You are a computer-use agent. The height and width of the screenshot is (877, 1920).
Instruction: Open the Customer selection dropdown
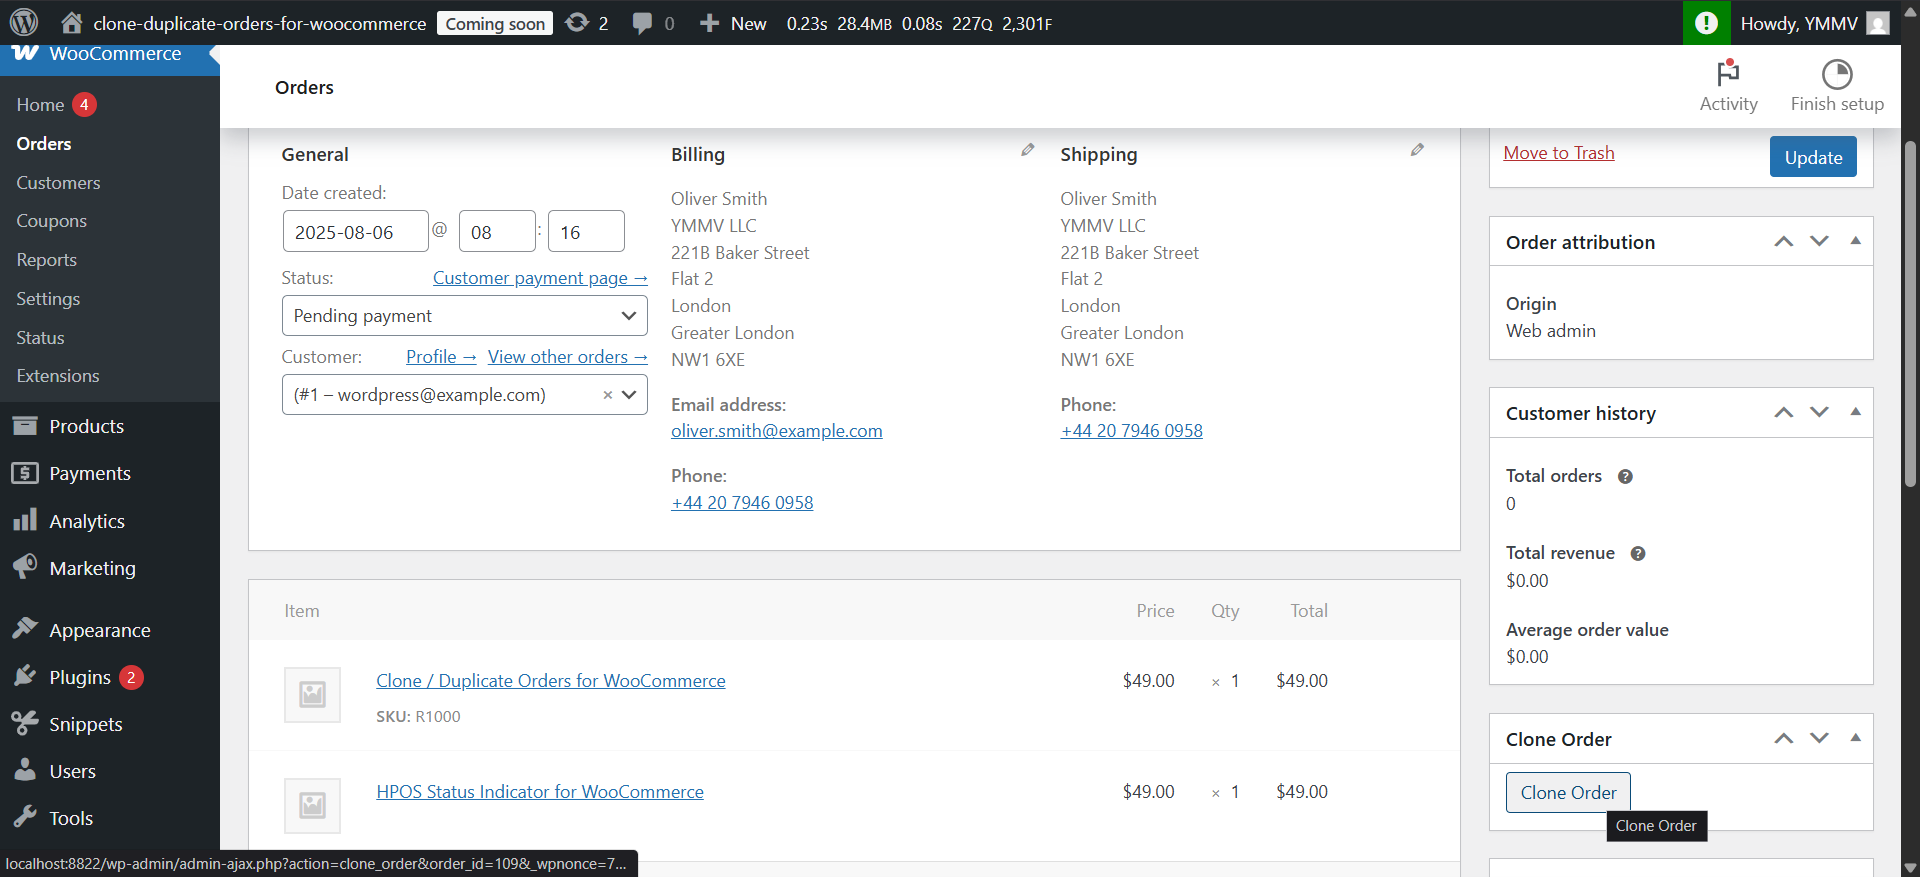(465, 395)
